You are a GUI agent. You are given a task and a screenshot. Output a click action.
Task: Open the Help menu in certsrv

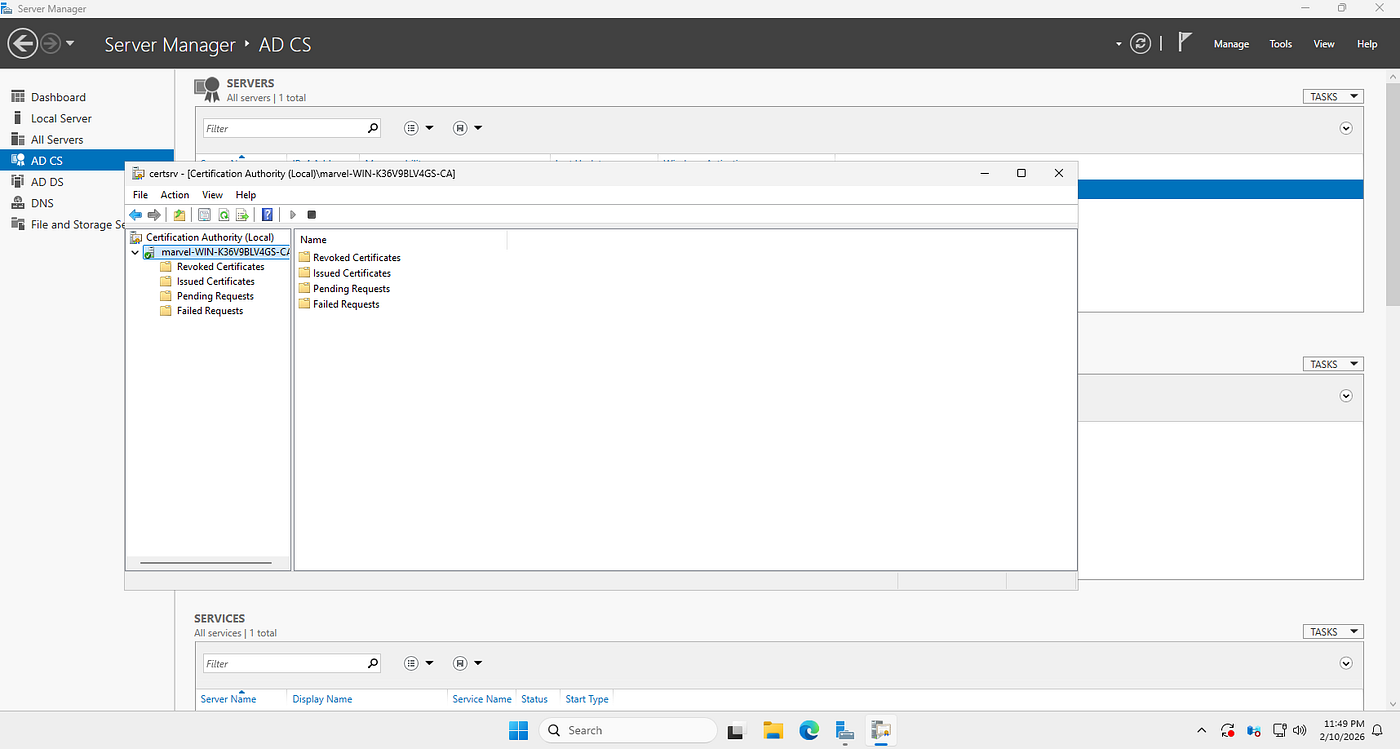(246, 195)
